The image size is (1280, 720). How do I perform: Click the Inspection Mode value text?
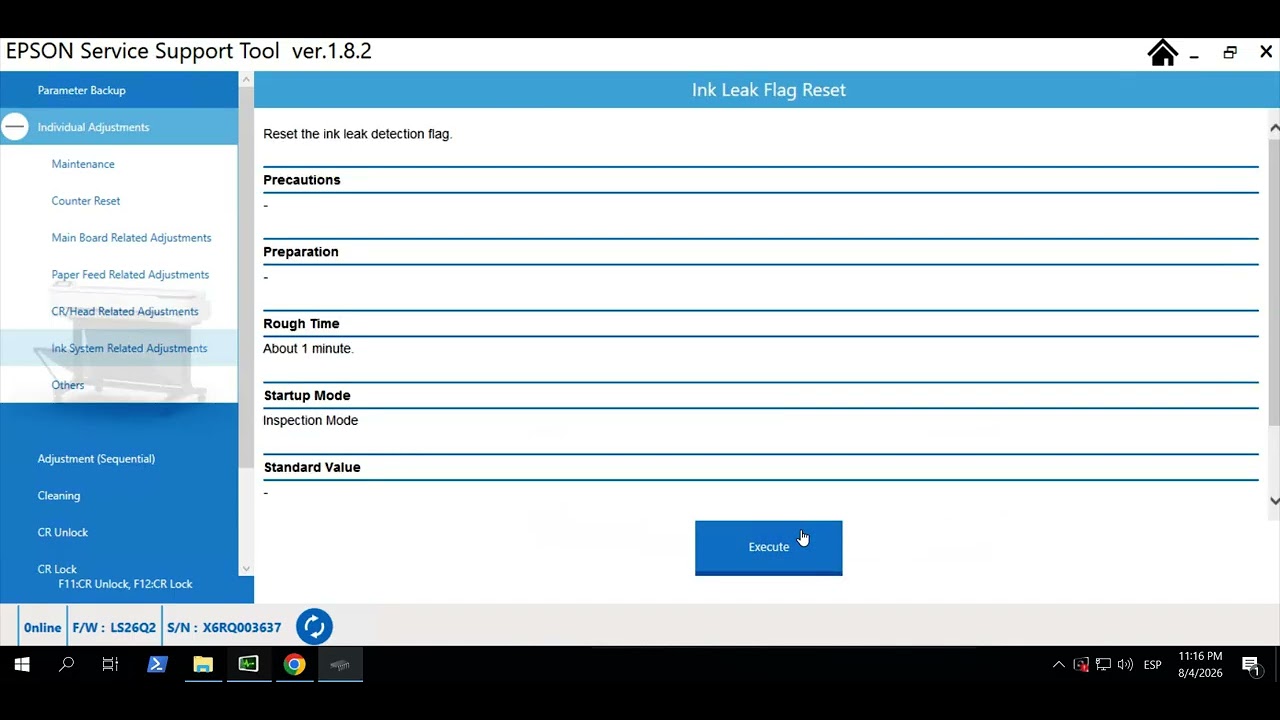click(310, 421)
